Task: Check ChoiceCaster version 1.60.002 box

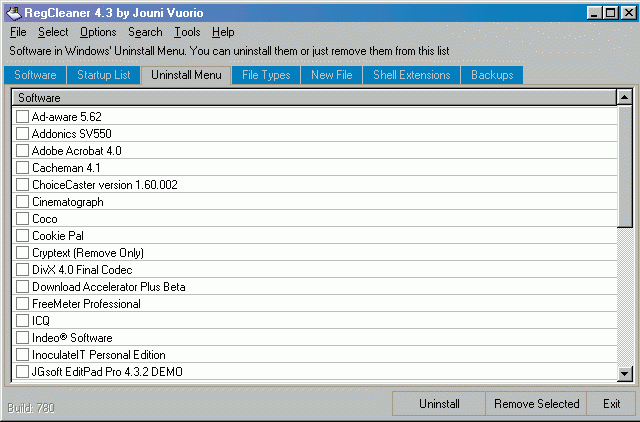Action: tap(22, 184)
